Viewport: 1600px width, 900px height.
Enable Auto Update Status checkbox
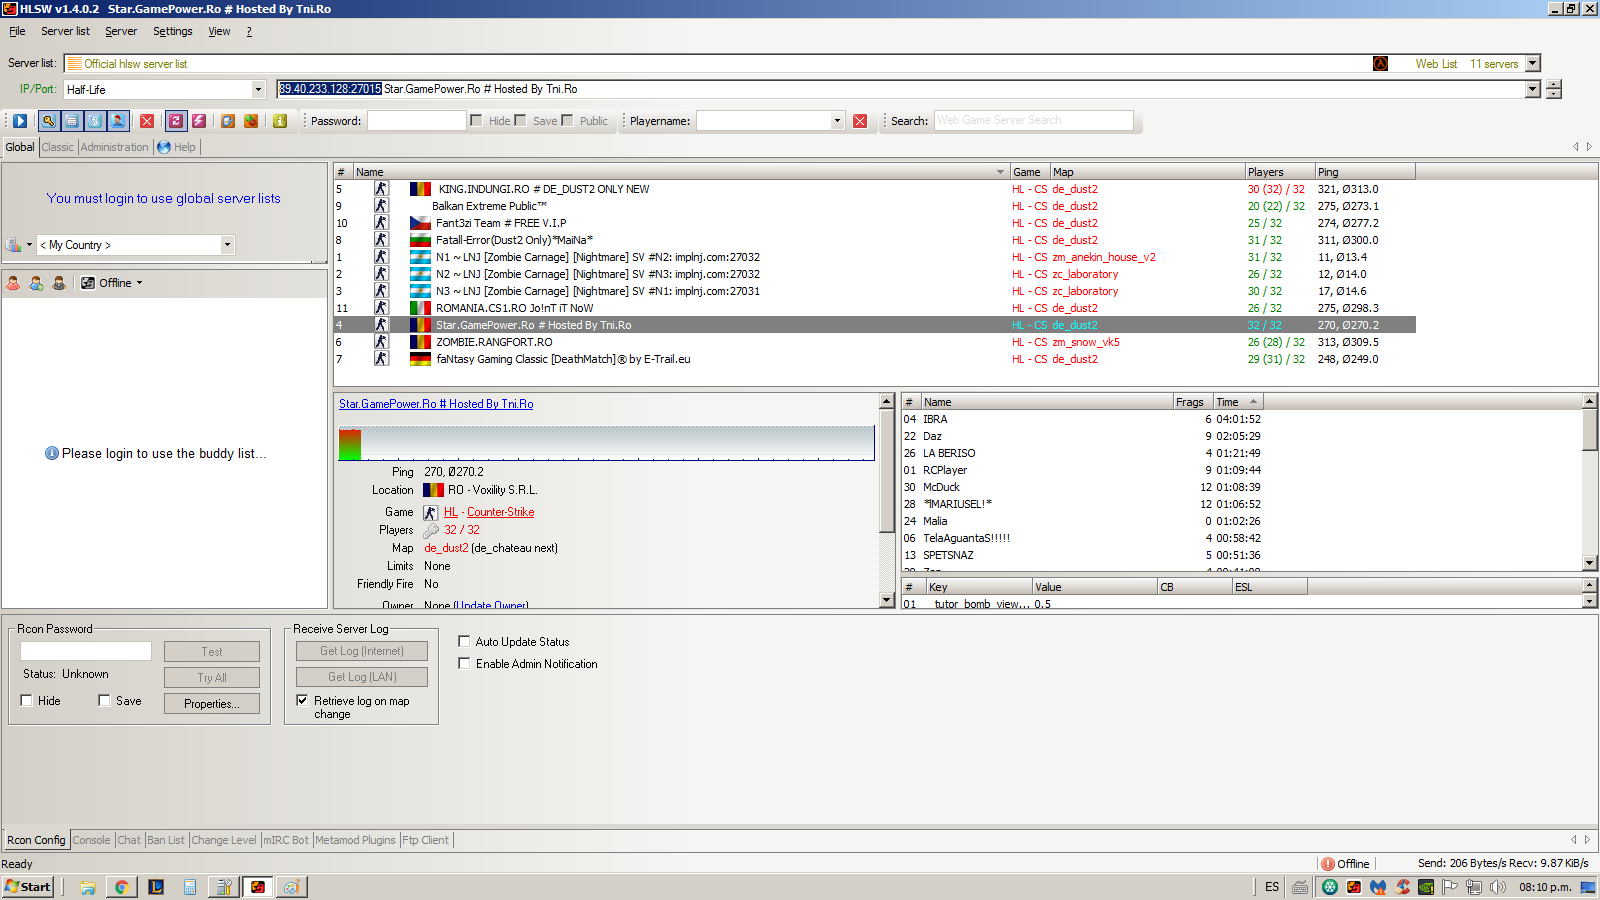(x=464, y=641)
